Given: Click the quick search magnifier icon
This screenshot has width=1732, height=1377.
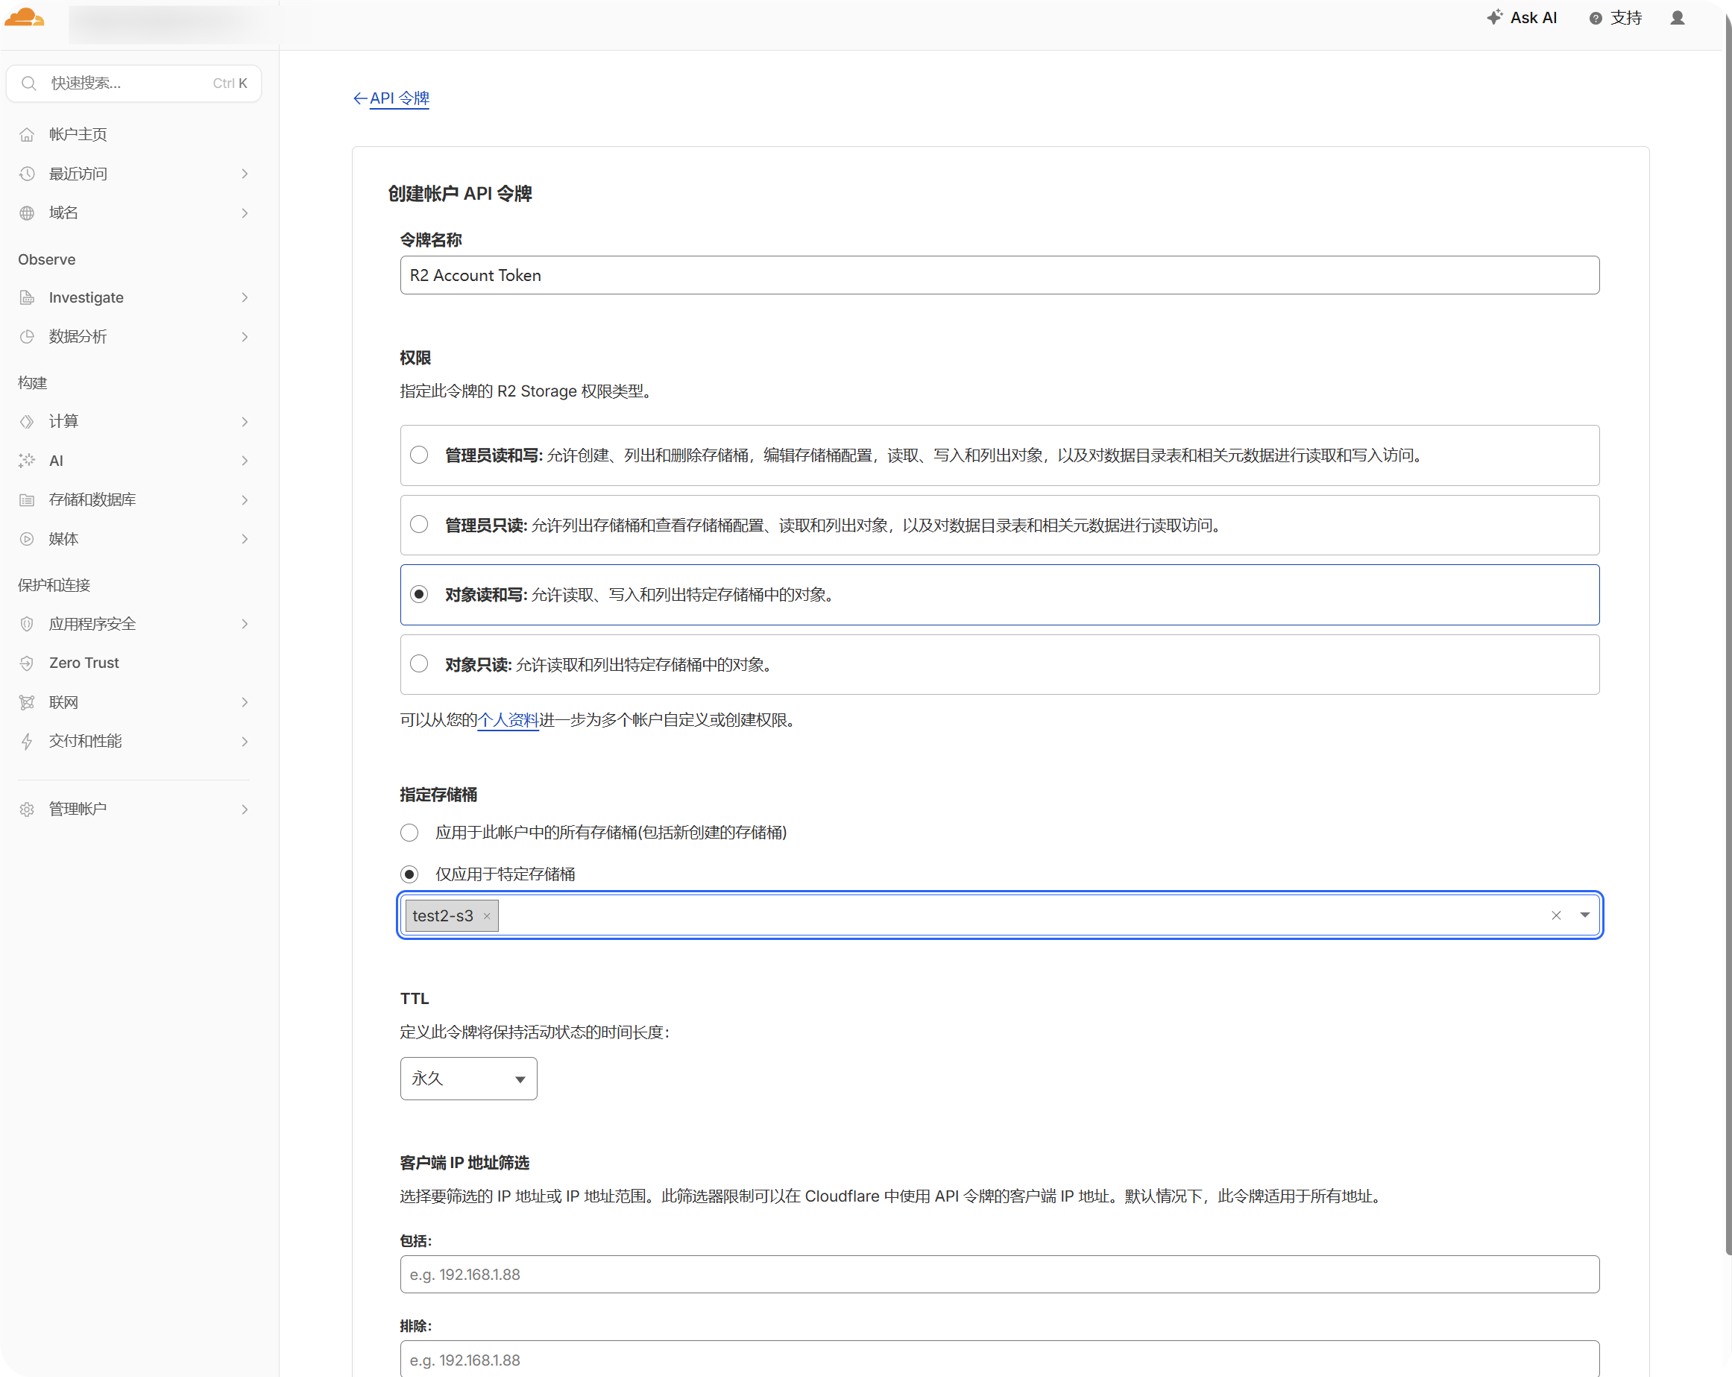Looking at the screenshot, I should 29,83.
